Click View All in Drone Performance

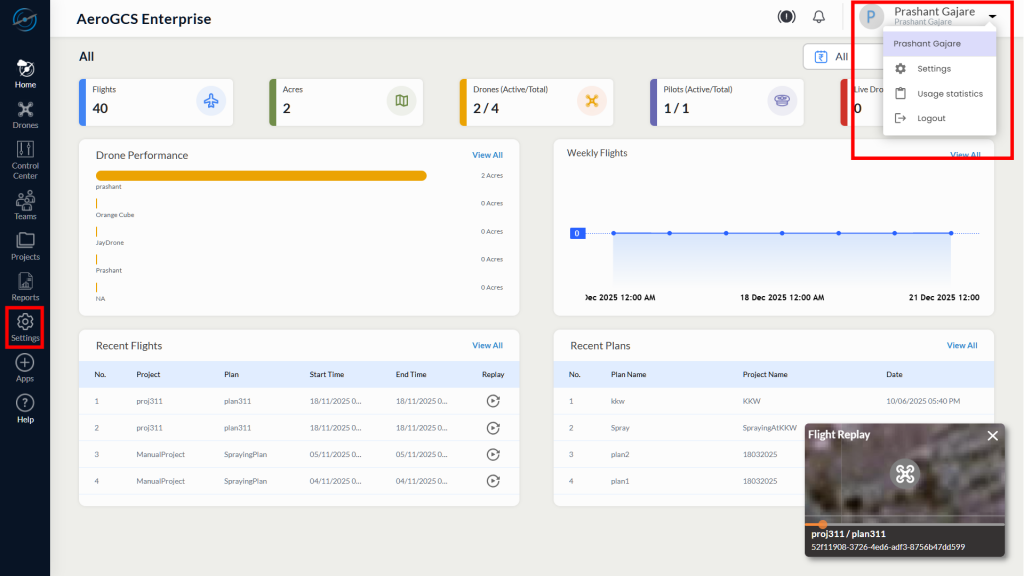pos(487,155)
